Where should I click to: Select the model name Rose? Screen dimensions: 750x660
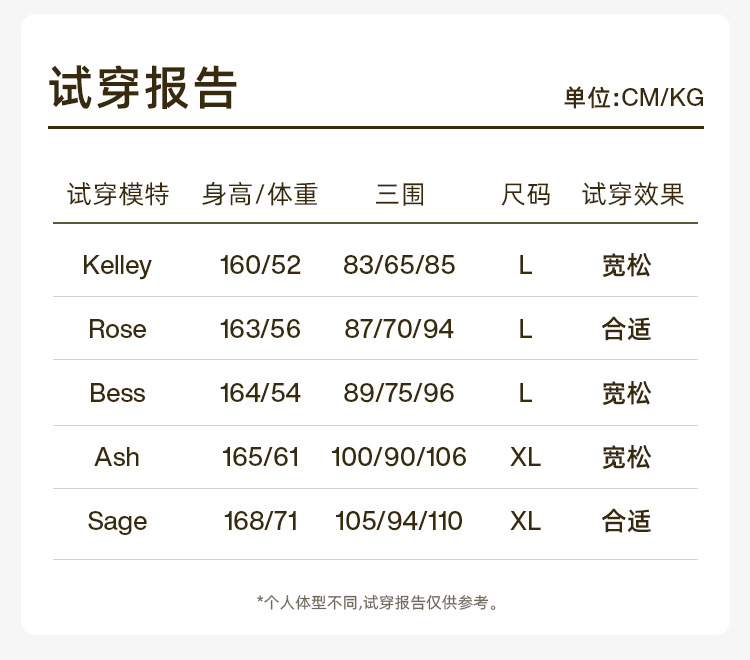pyautogui.click(x=117, y=329)
